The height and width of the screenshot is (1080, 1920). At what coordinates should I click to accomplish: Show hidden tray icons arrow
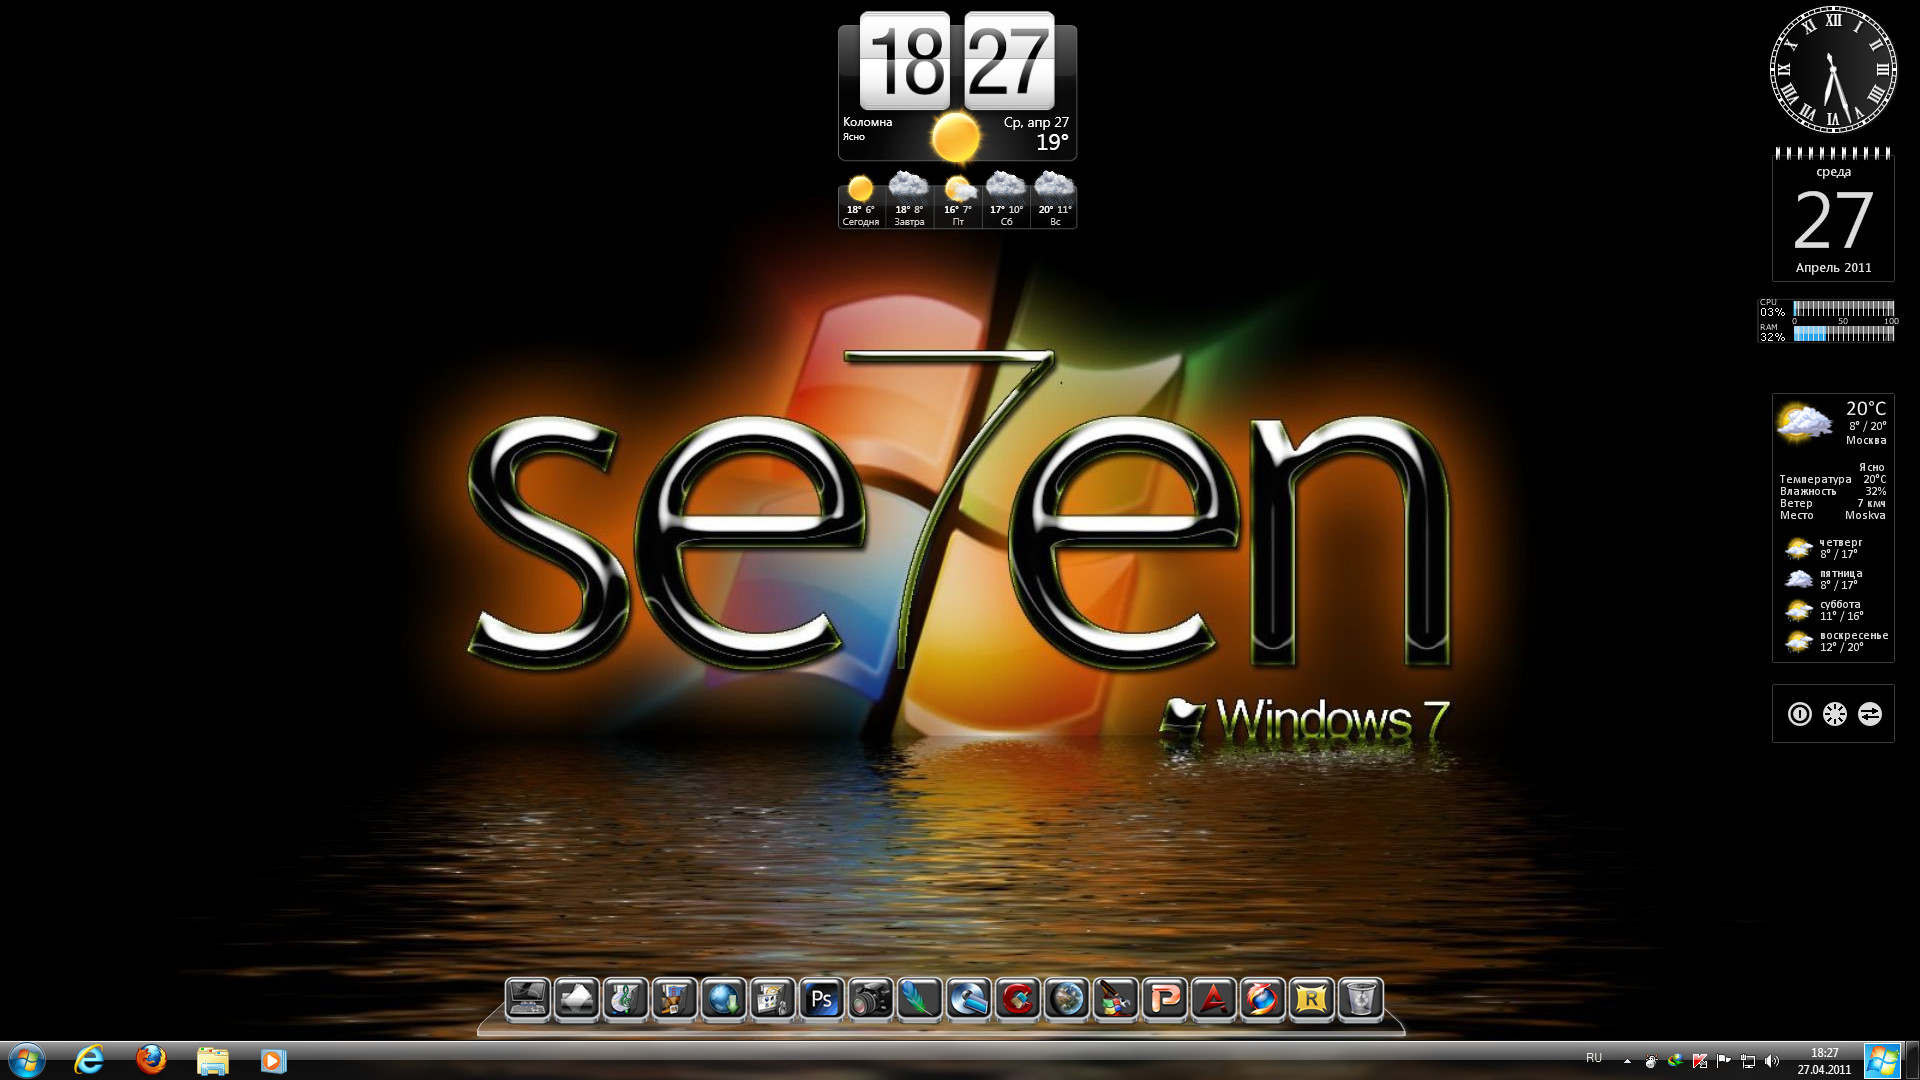(1627, 1061)
